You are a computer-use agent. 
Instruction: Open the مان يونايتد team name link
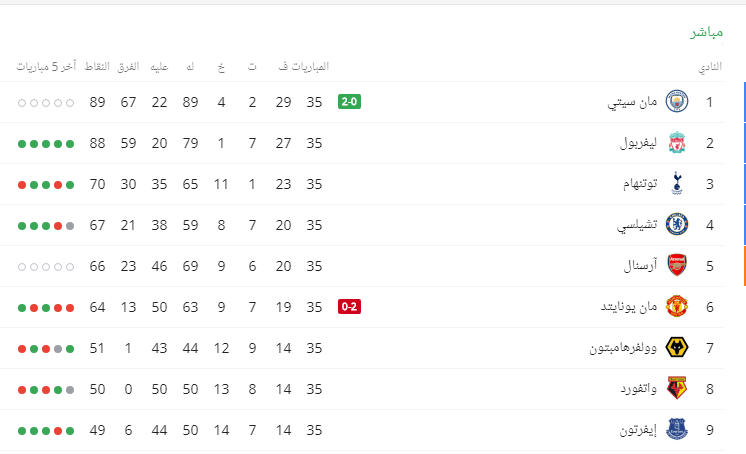tap(628, 306)
